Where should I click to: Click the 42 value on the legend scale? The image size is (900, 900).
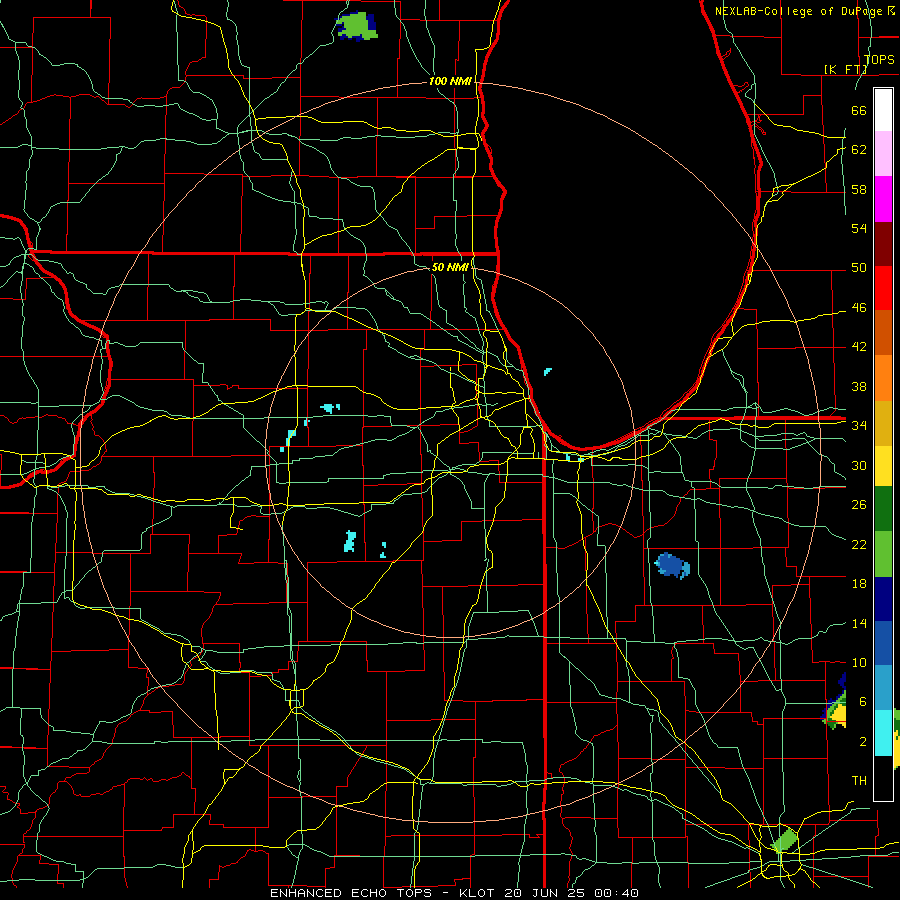click(x=859, y=347)
